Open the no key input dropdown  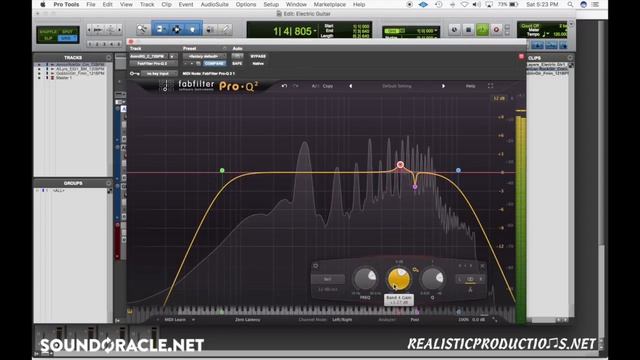tap(160, 73)
